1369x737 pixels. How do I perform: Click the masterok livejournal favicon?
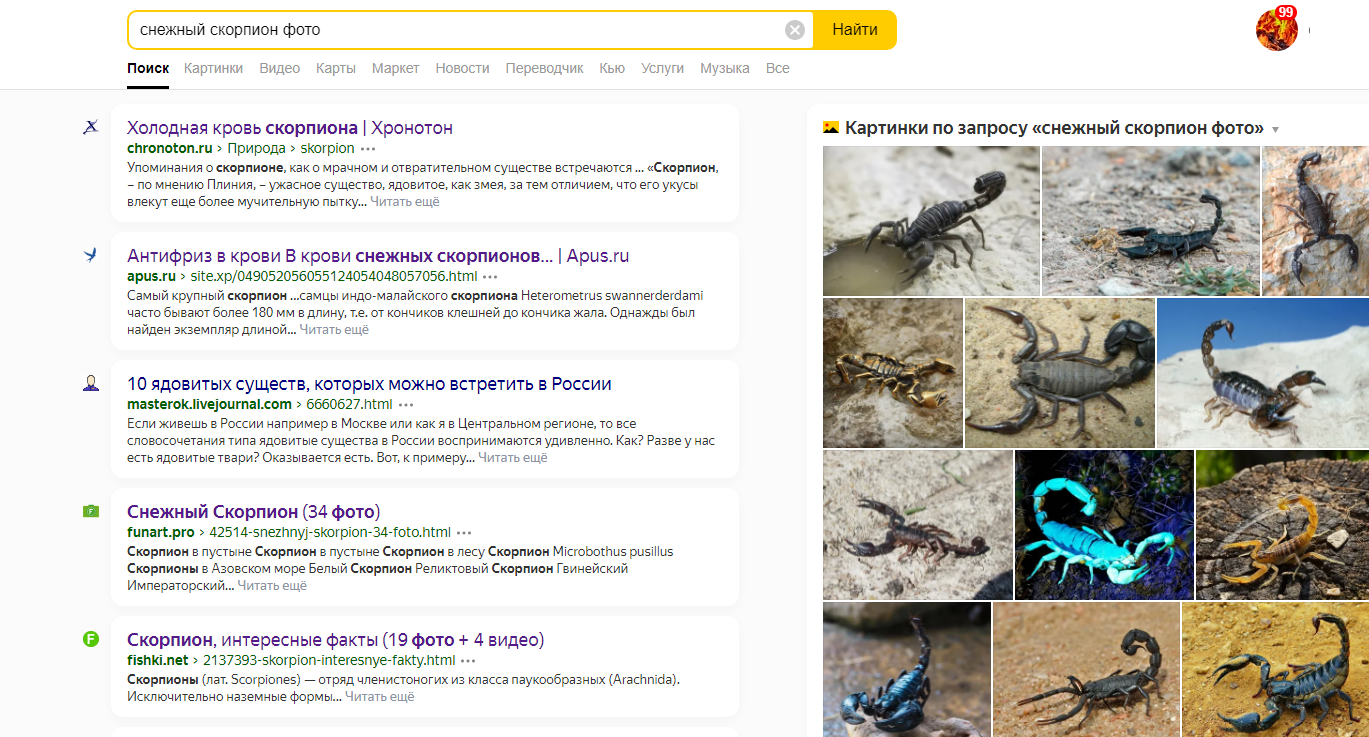pos(91,383)
